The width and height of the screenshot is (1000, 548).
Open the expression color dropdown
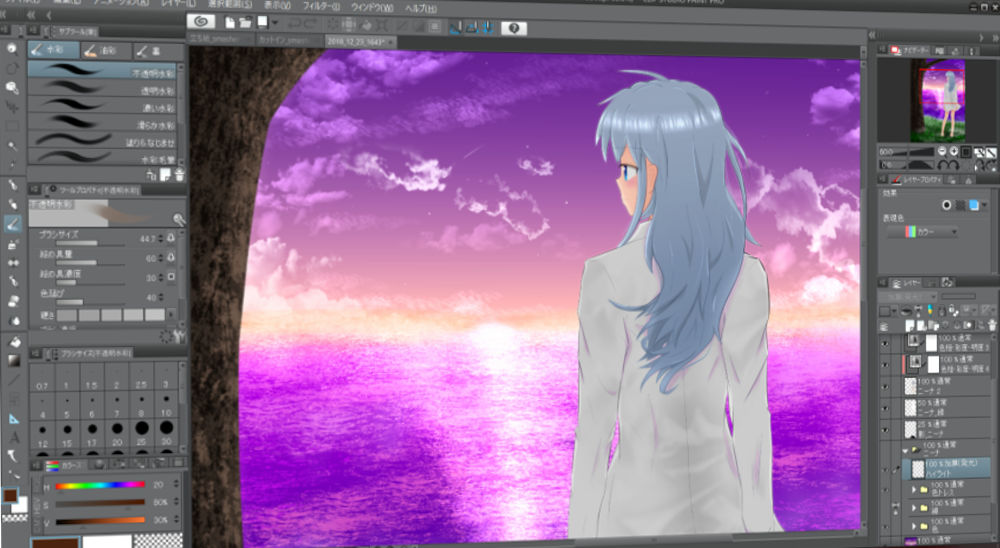click(921, 232)
